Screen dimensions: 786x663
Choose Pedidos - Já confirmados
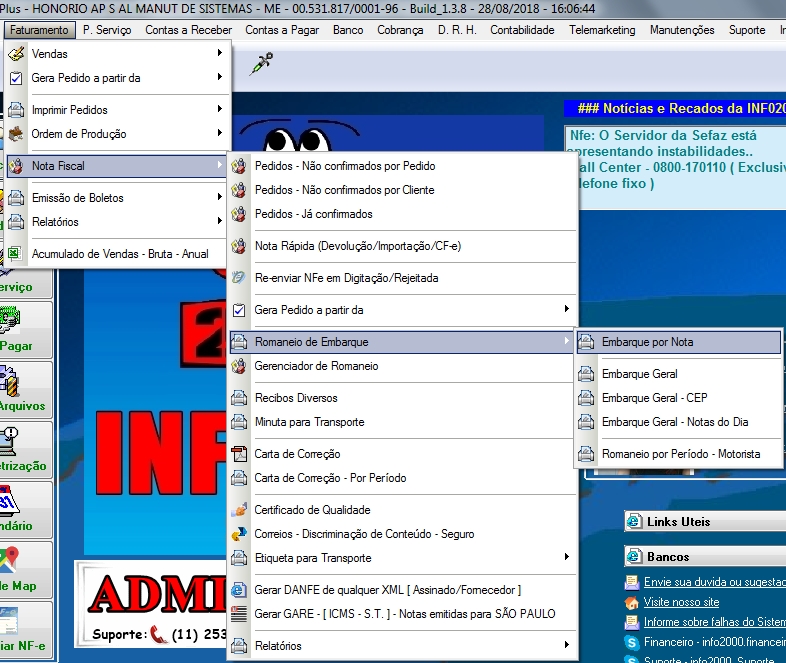tap(313, 214)
